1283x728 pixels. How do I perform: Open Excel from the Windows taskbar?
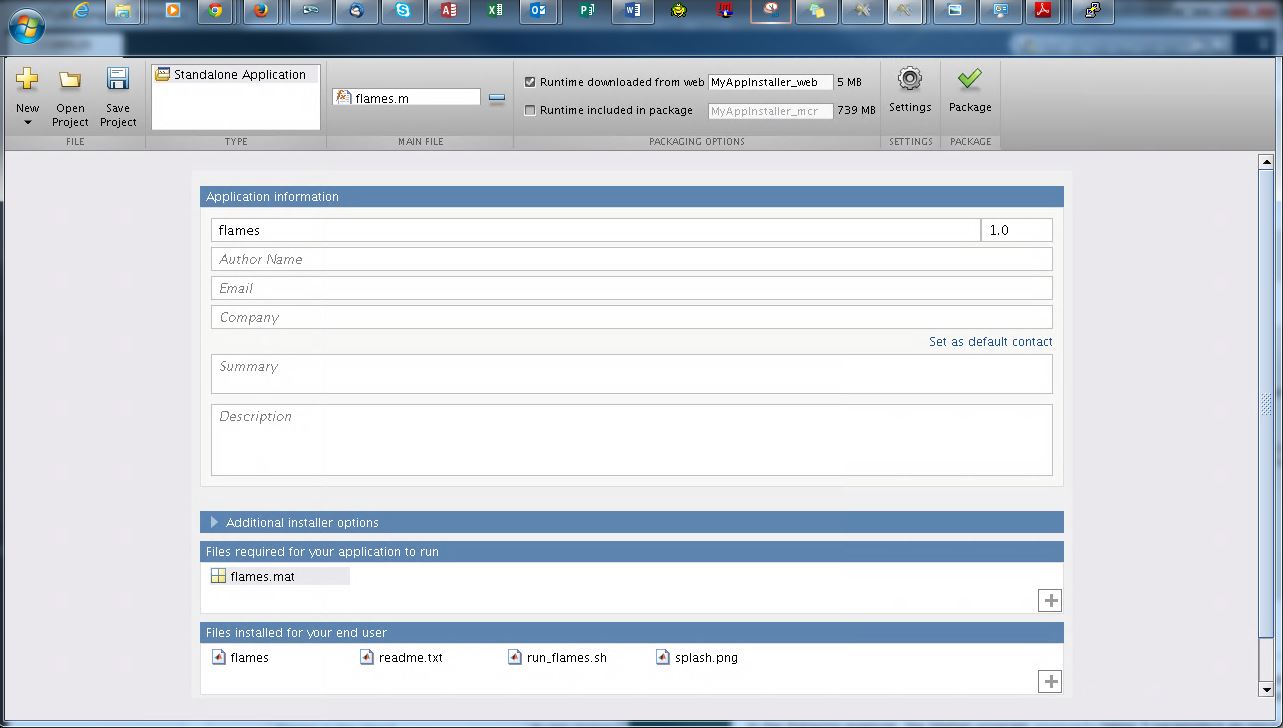(495, 11)
